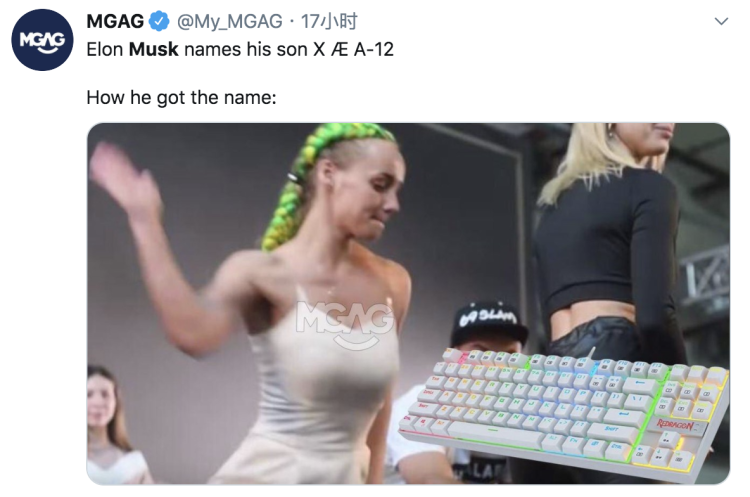The image size is (750, 497).
Task: Click the line "How he got the name:"
Action: pyautogui.click(x=181, y=98)
